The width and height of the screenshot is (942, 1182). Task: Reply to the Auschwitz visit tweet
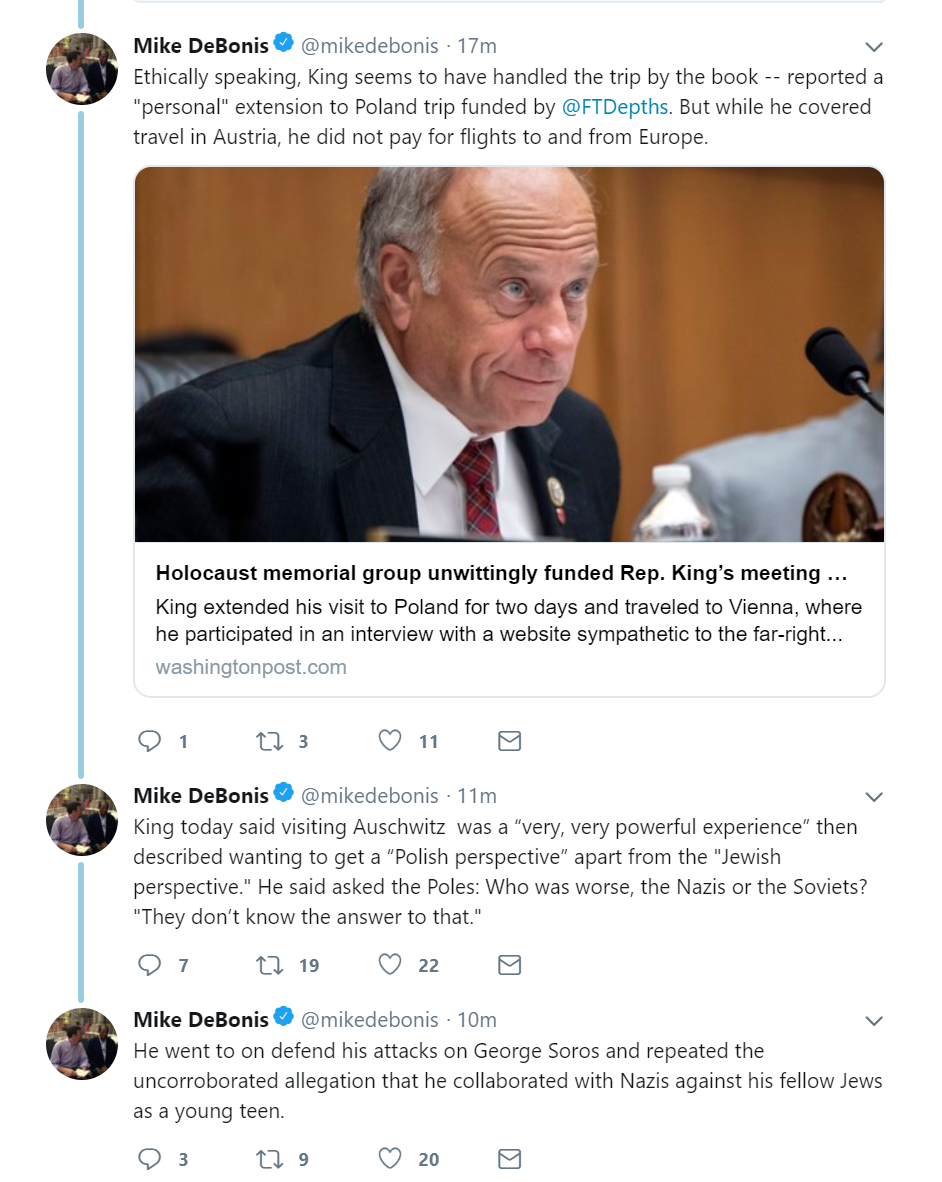pyautogui.click(x=150, y=965)
